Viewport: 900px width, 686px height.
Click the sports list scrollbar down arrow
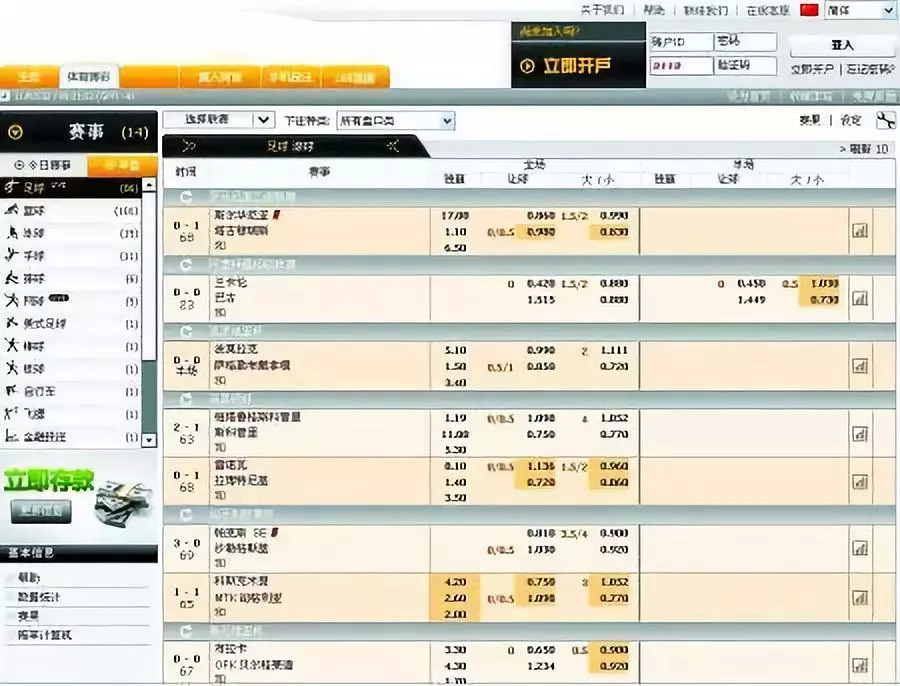[149, 440]
